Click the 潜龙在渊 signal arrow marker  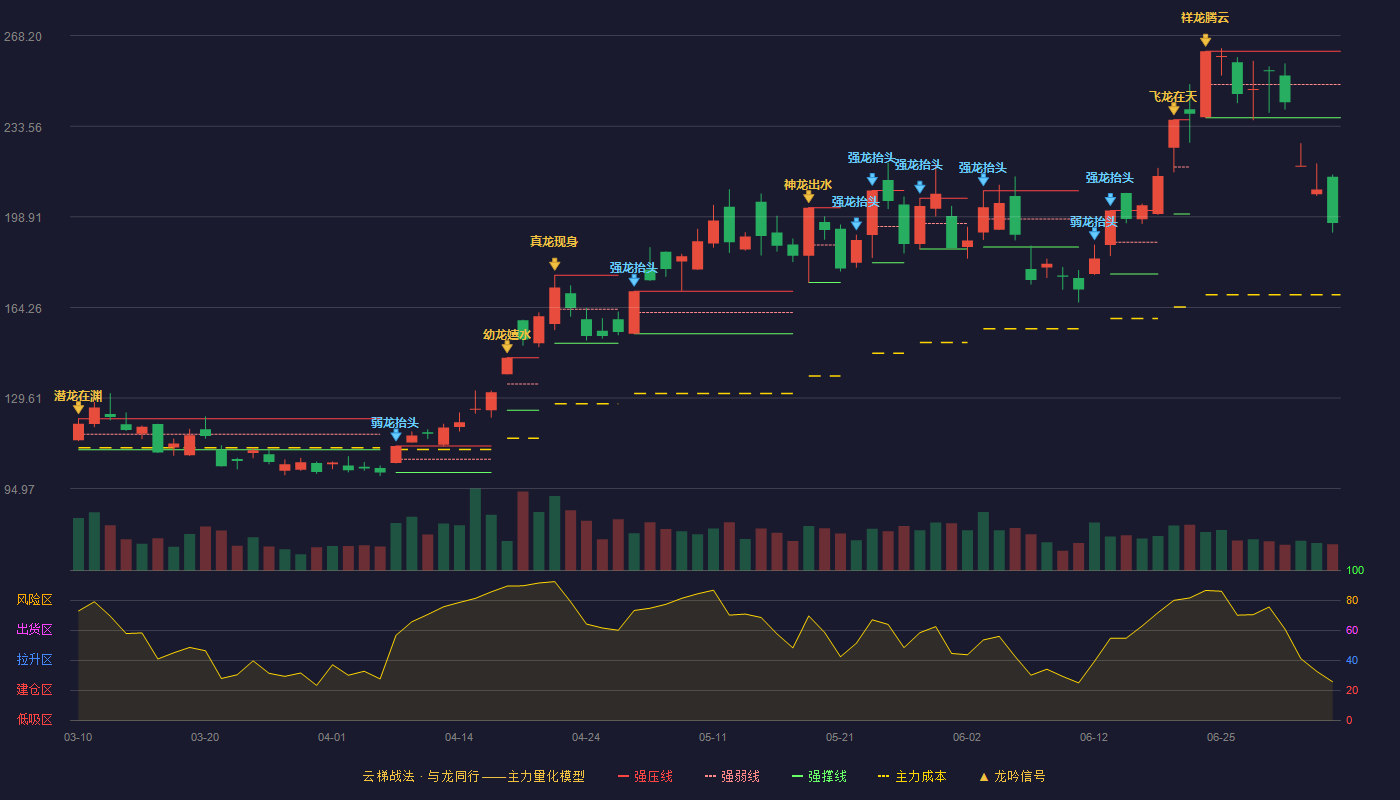pyautogui.click(x=78, y=408)
